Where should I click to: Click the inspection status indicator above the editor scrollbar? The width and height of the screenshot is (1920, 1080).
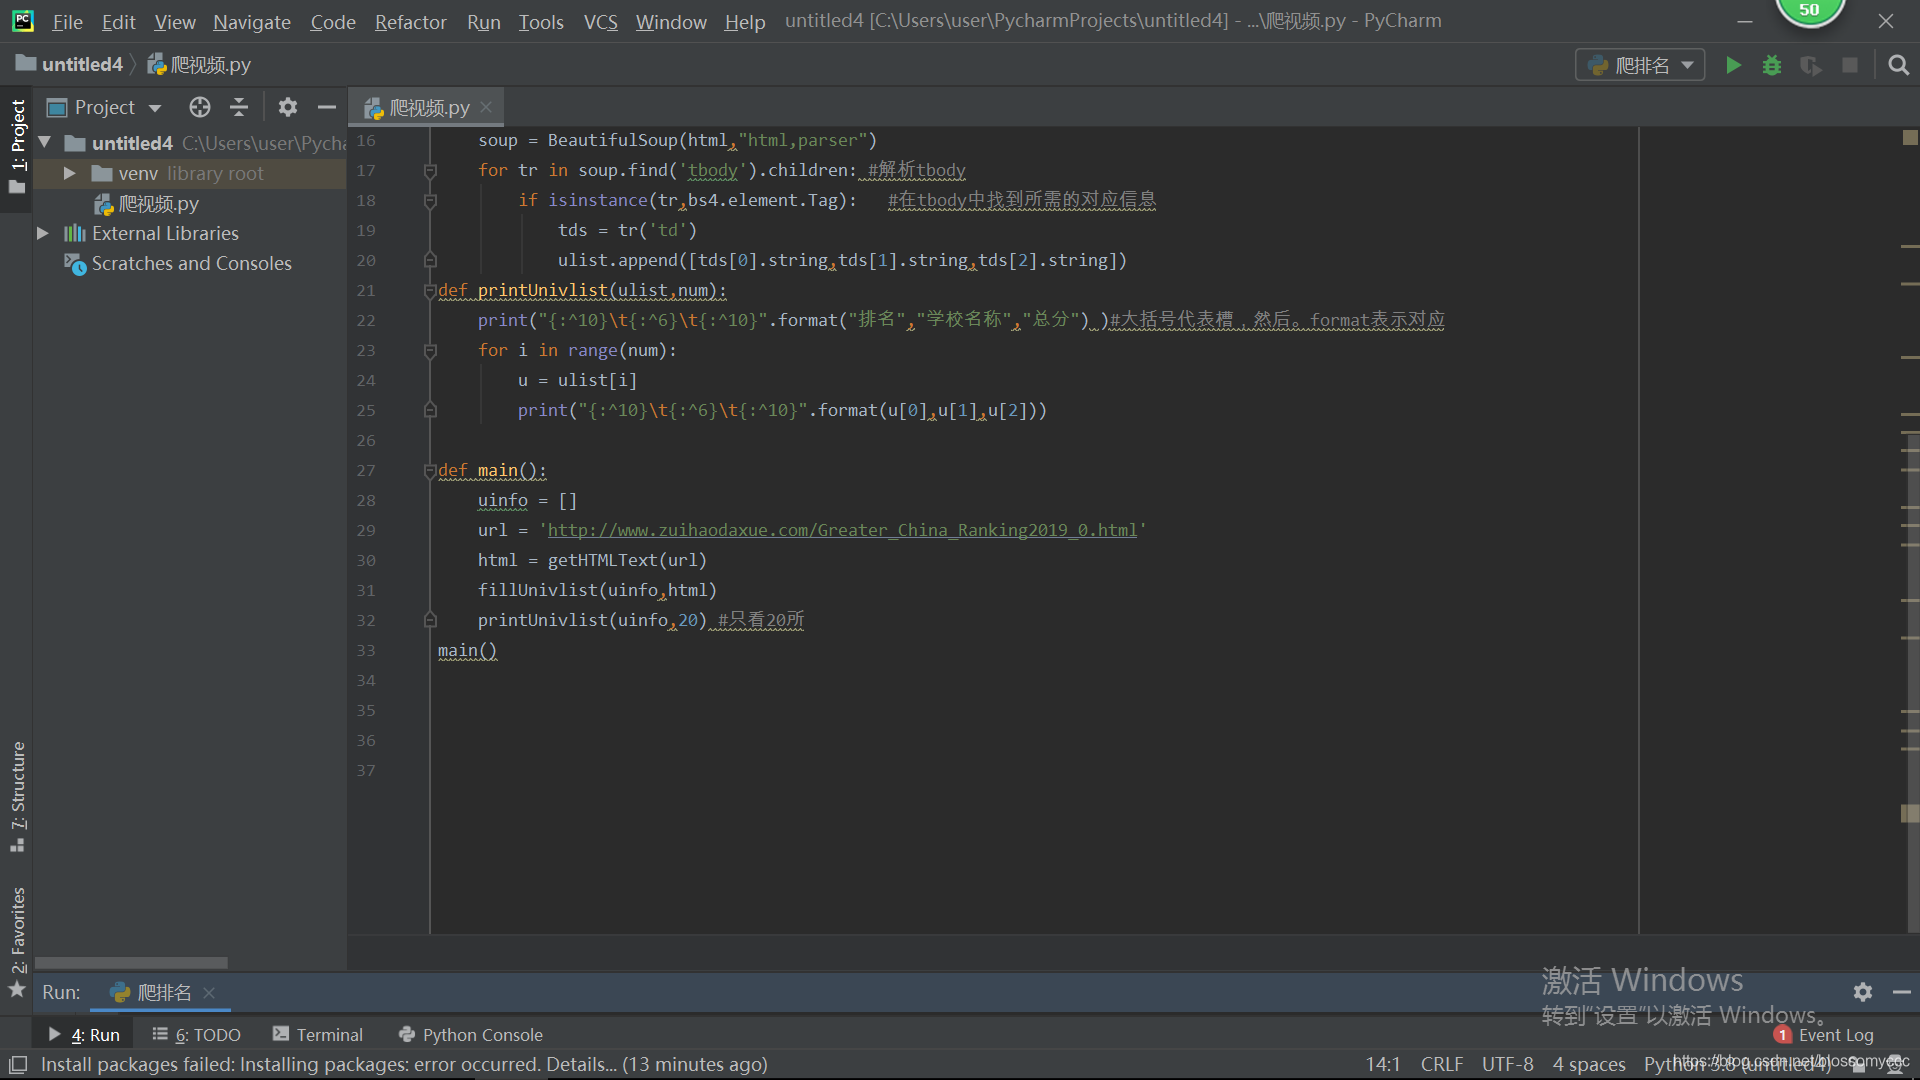tap(1910, 138)
